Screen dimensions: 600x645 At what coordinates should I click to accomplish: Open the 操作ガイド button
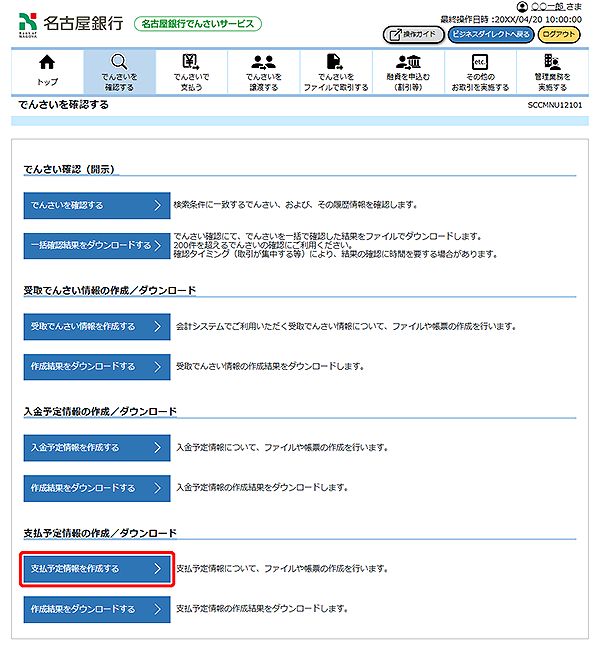point(413,34)
